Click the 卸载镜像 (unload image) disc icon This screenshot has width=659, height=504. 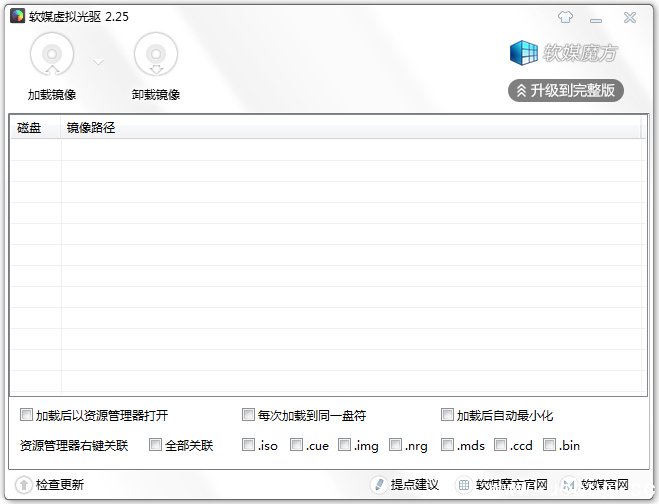pos(155,55)
